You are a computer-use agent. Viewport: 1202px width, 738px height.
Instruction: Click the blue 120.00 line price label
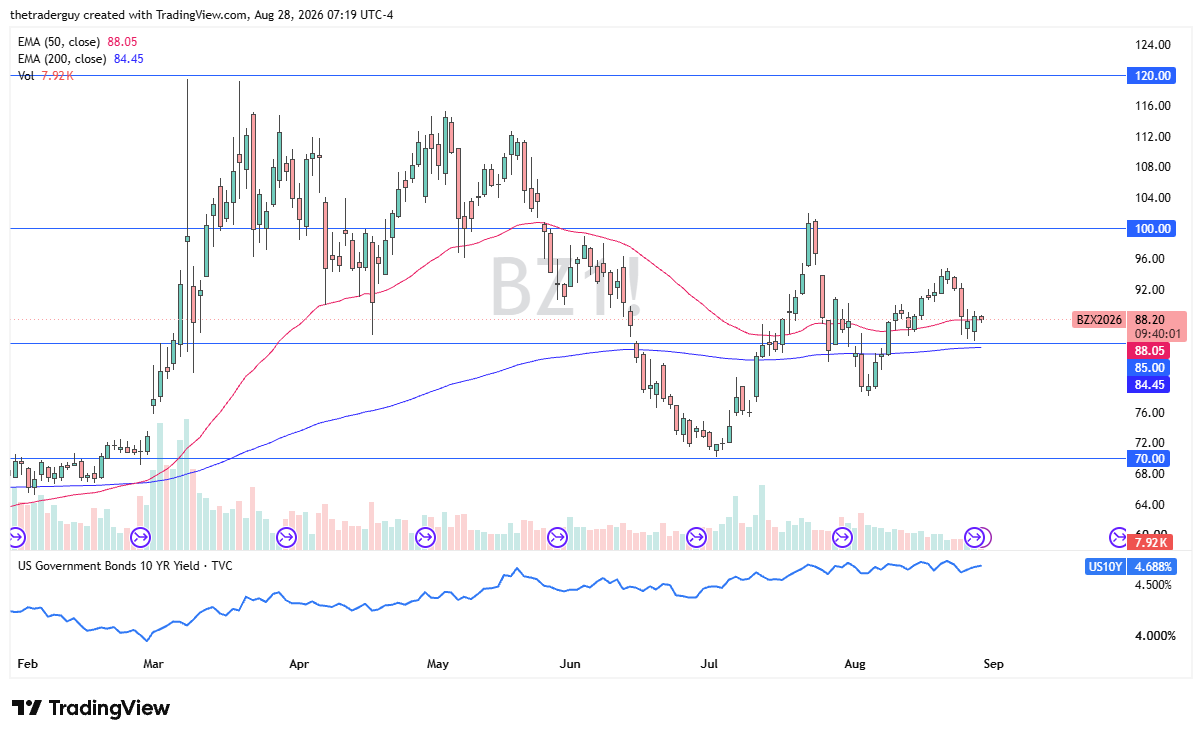click(x=1152, y=75)
